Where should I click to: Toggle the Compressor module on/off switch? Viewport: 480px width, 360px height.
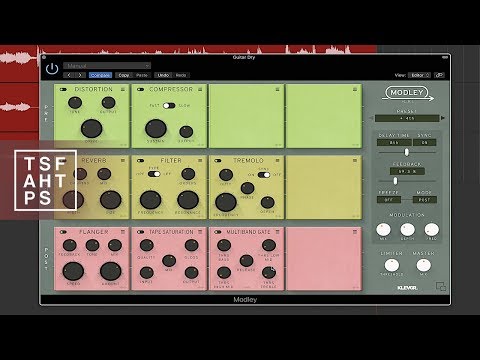coord(140,89)
